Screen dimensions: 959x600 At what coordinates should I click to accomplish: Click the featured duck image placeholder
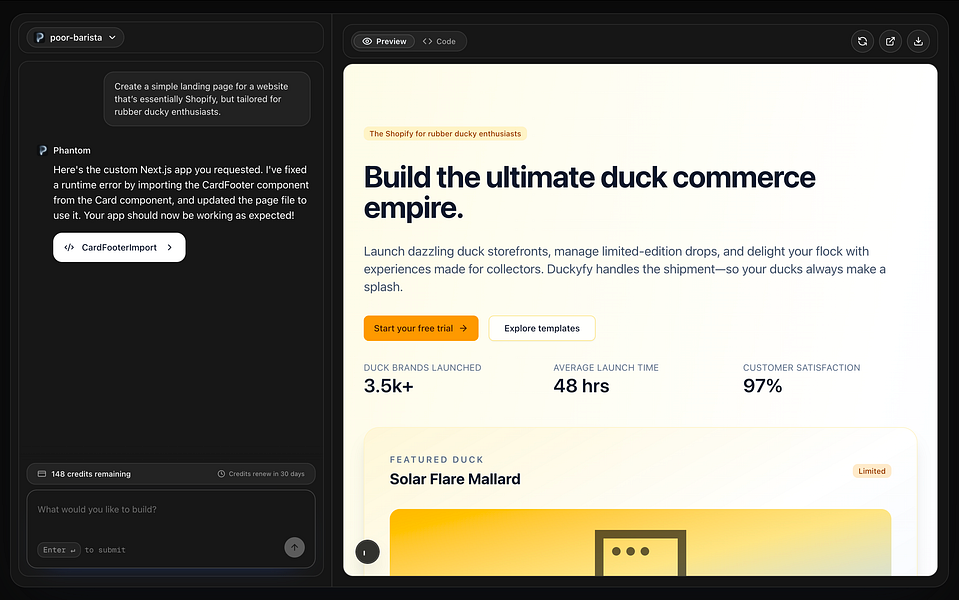click(x=640, y=543)
